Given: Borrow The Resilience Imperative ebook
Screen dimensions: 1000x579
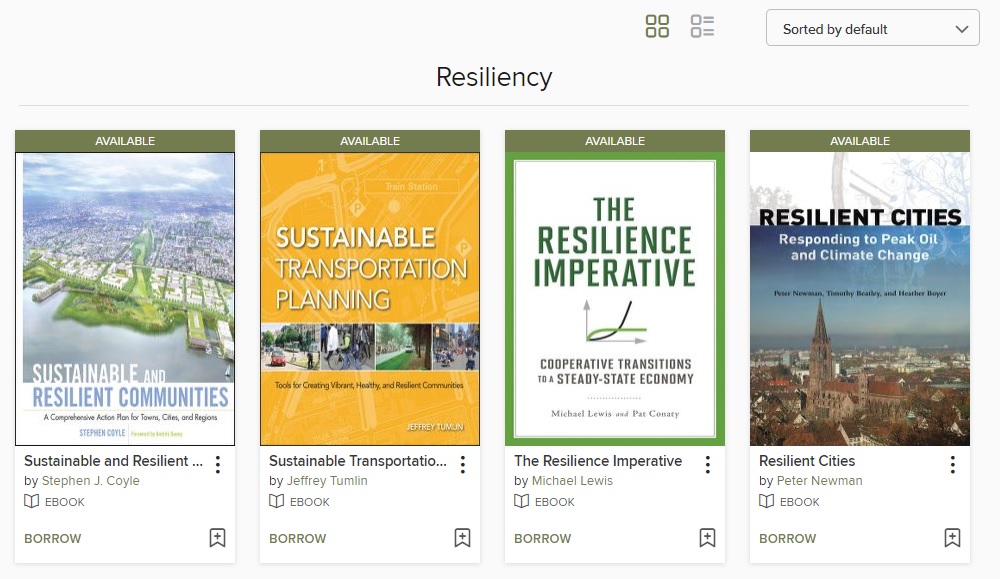Looking at the screenshot, I should coord(543,539).
